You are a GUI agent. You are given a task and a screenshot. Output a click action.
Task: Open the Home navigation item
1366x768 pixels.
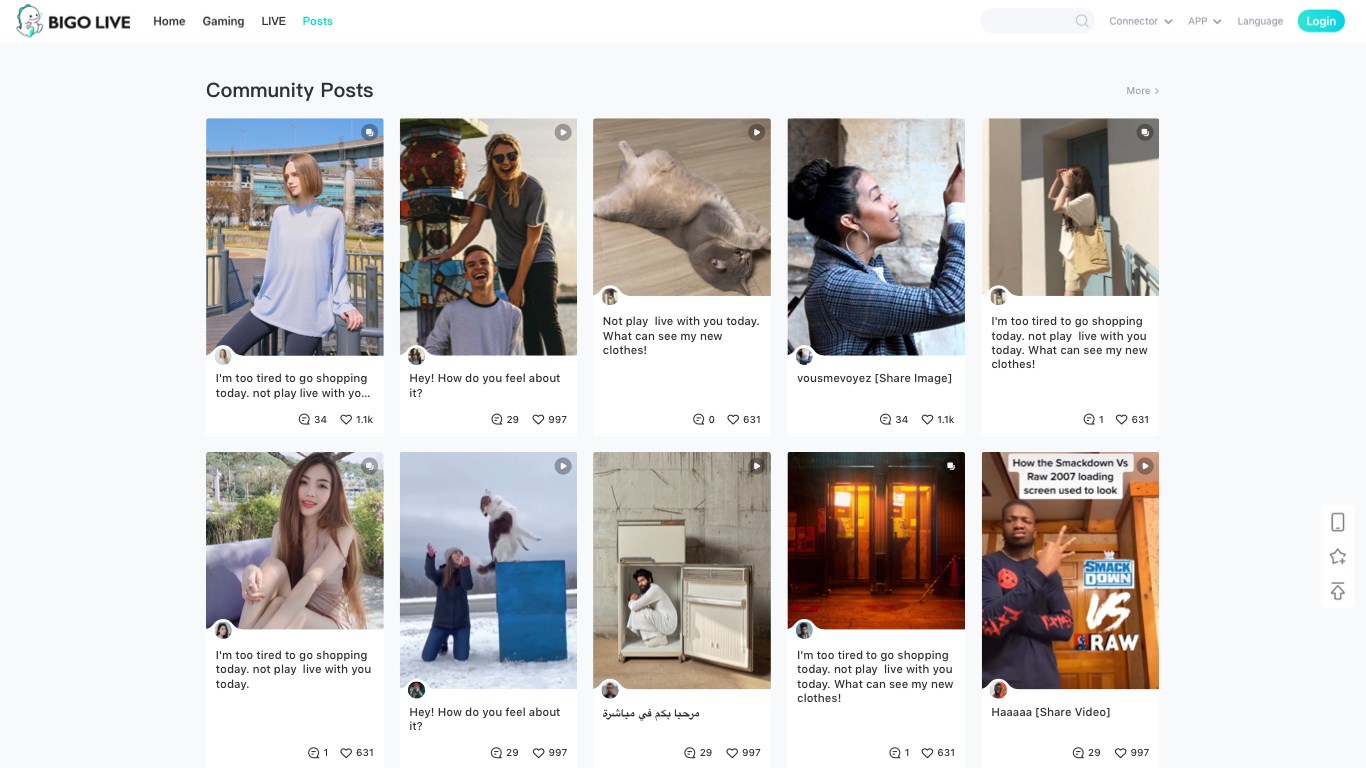pyautogui.click(x=169, y=21)
